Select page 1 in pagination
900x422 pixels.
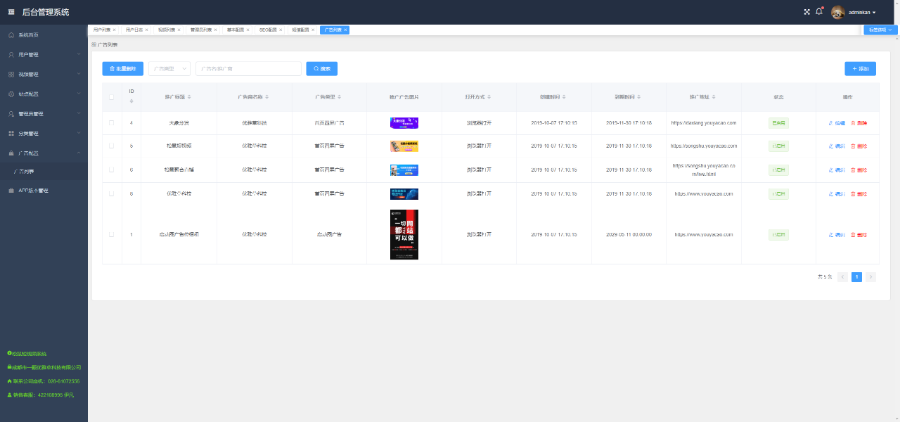click(x=856, y=277)
